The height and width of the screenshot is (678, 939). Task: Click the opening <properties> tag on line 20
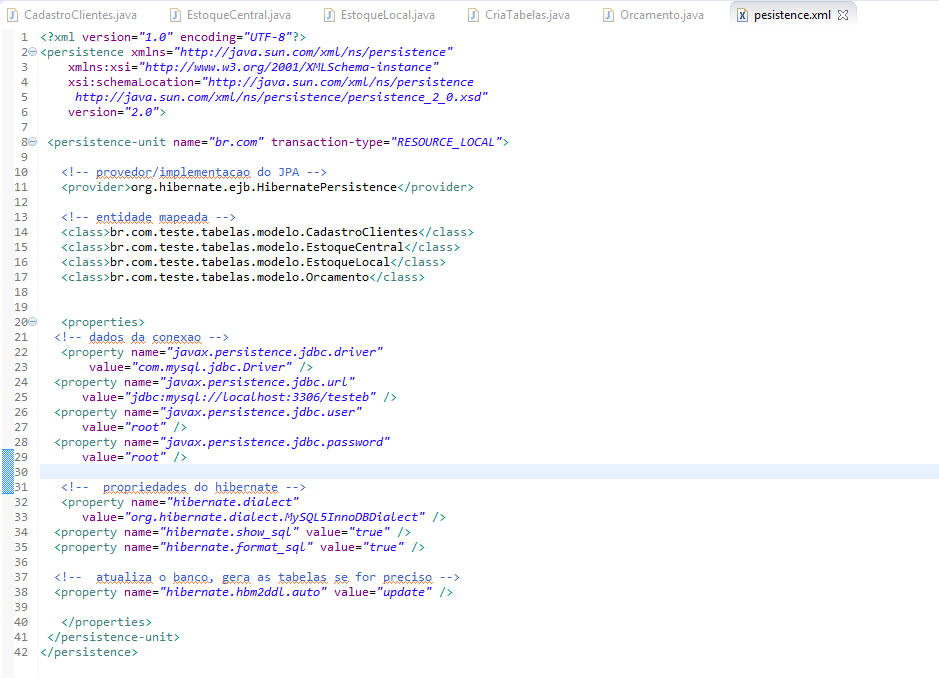coord(103,322)
